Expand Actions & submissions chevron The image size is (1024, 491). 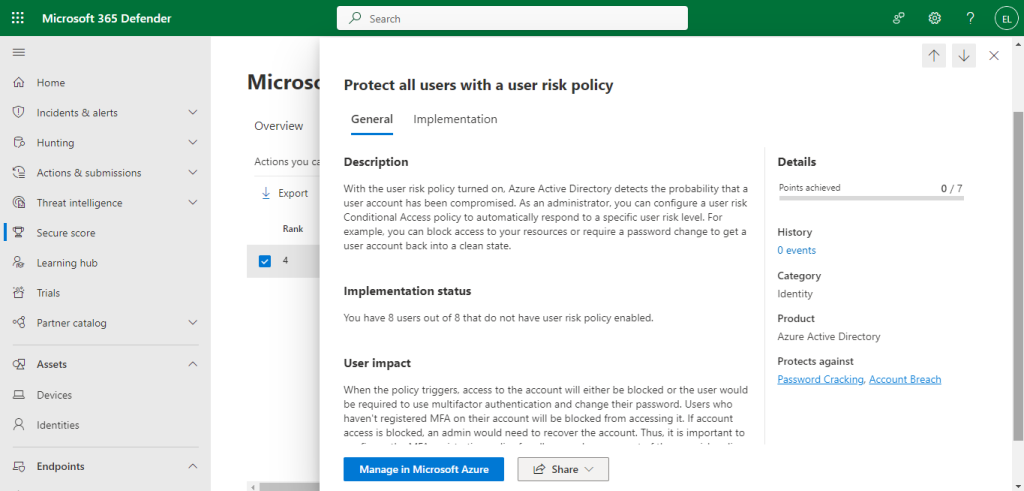[193, 172]
